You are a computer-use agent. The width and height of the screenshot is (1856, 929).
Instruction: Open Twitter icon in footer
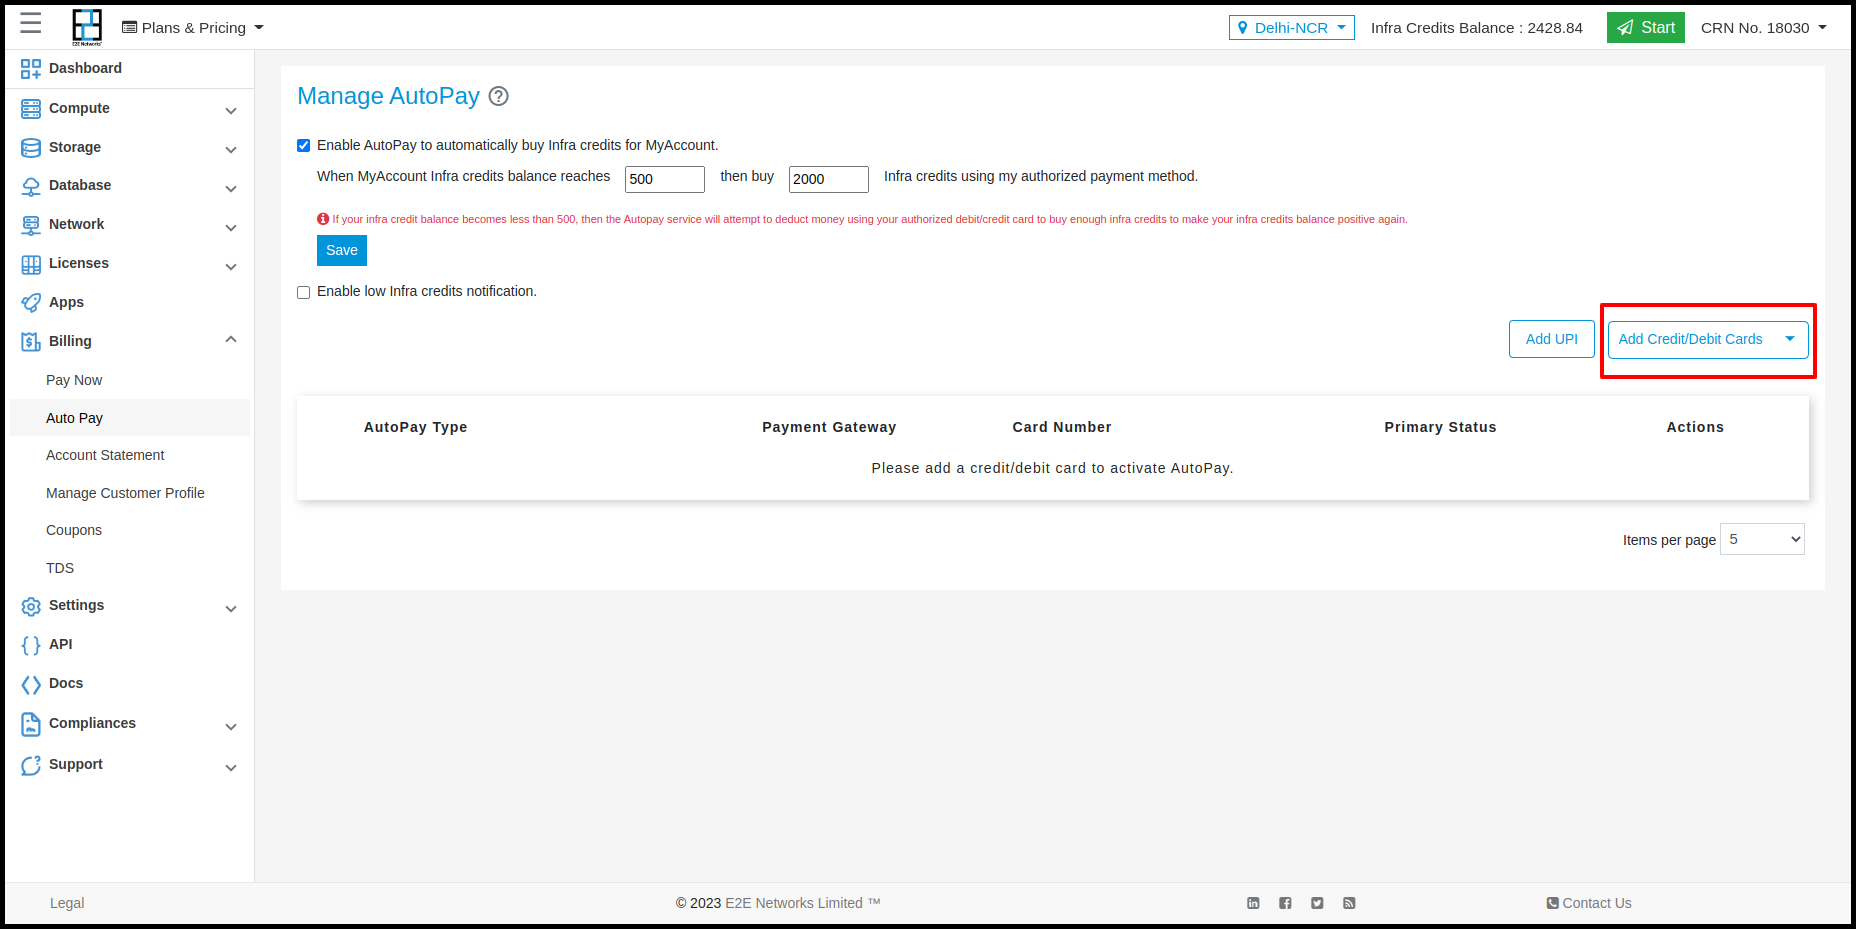[x=1317, y=903]
